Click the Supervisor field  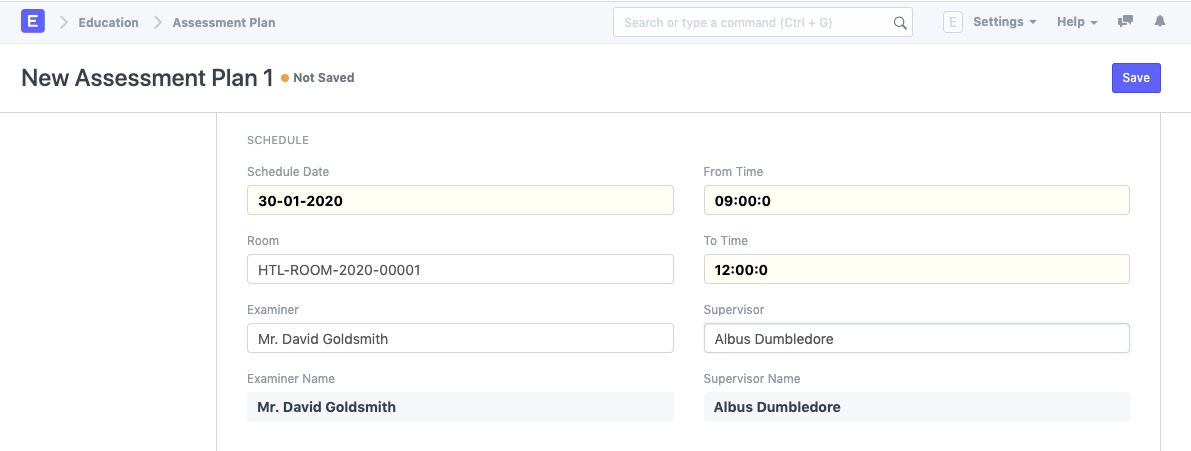916,338
